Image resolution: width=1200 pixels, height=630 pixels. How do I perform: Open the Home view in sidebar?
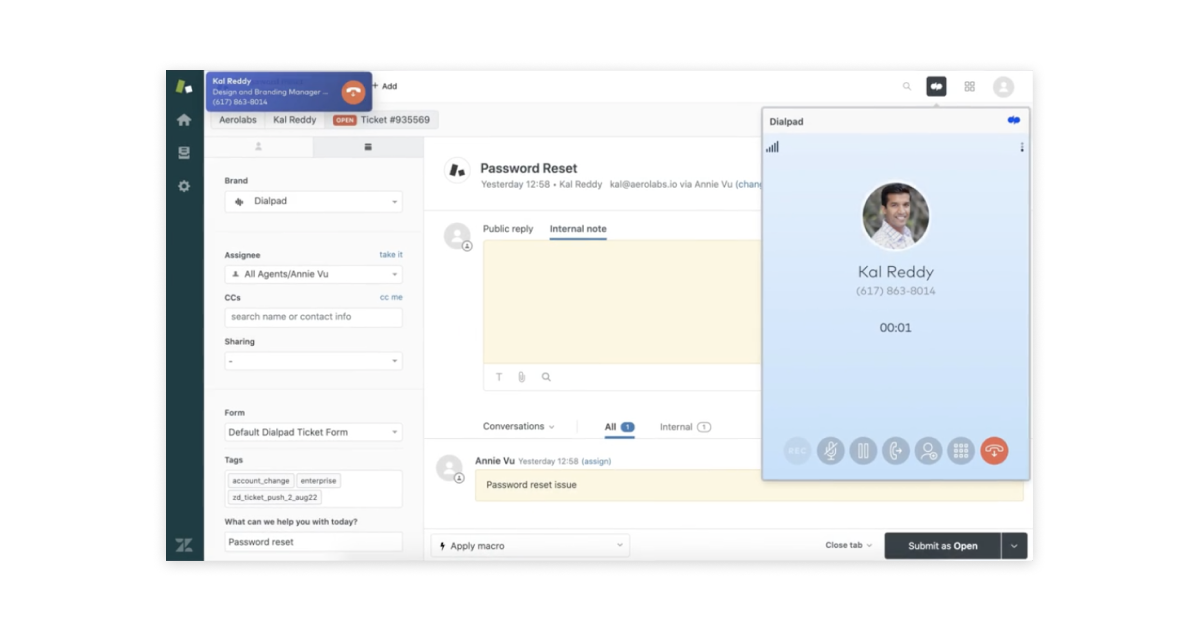pos(184,120)
